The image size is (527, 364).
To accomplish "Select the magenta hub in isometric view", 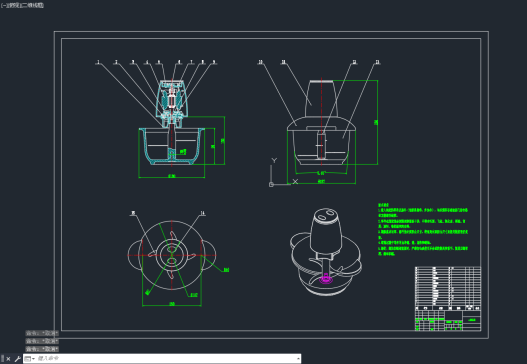I will 325,278.
